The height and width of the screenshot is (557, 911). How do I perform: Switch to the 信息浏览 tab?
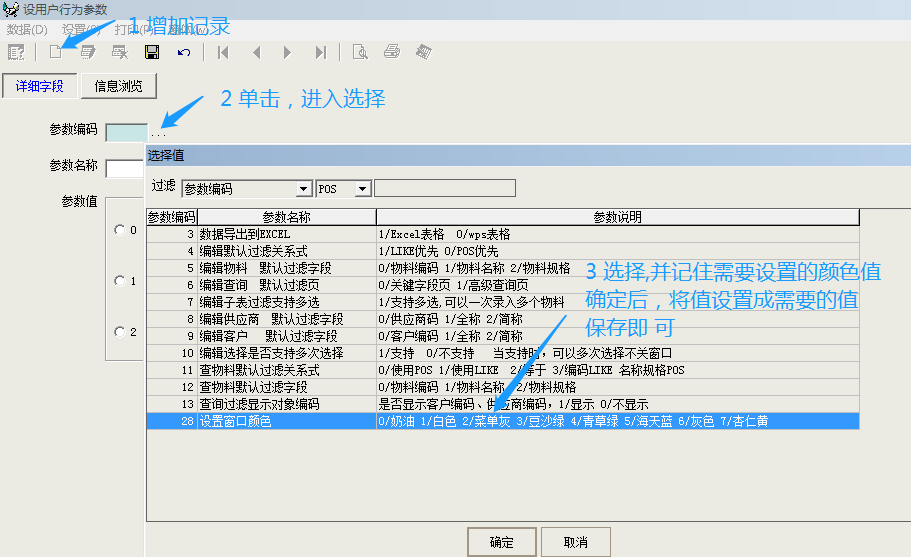[119, 86]
